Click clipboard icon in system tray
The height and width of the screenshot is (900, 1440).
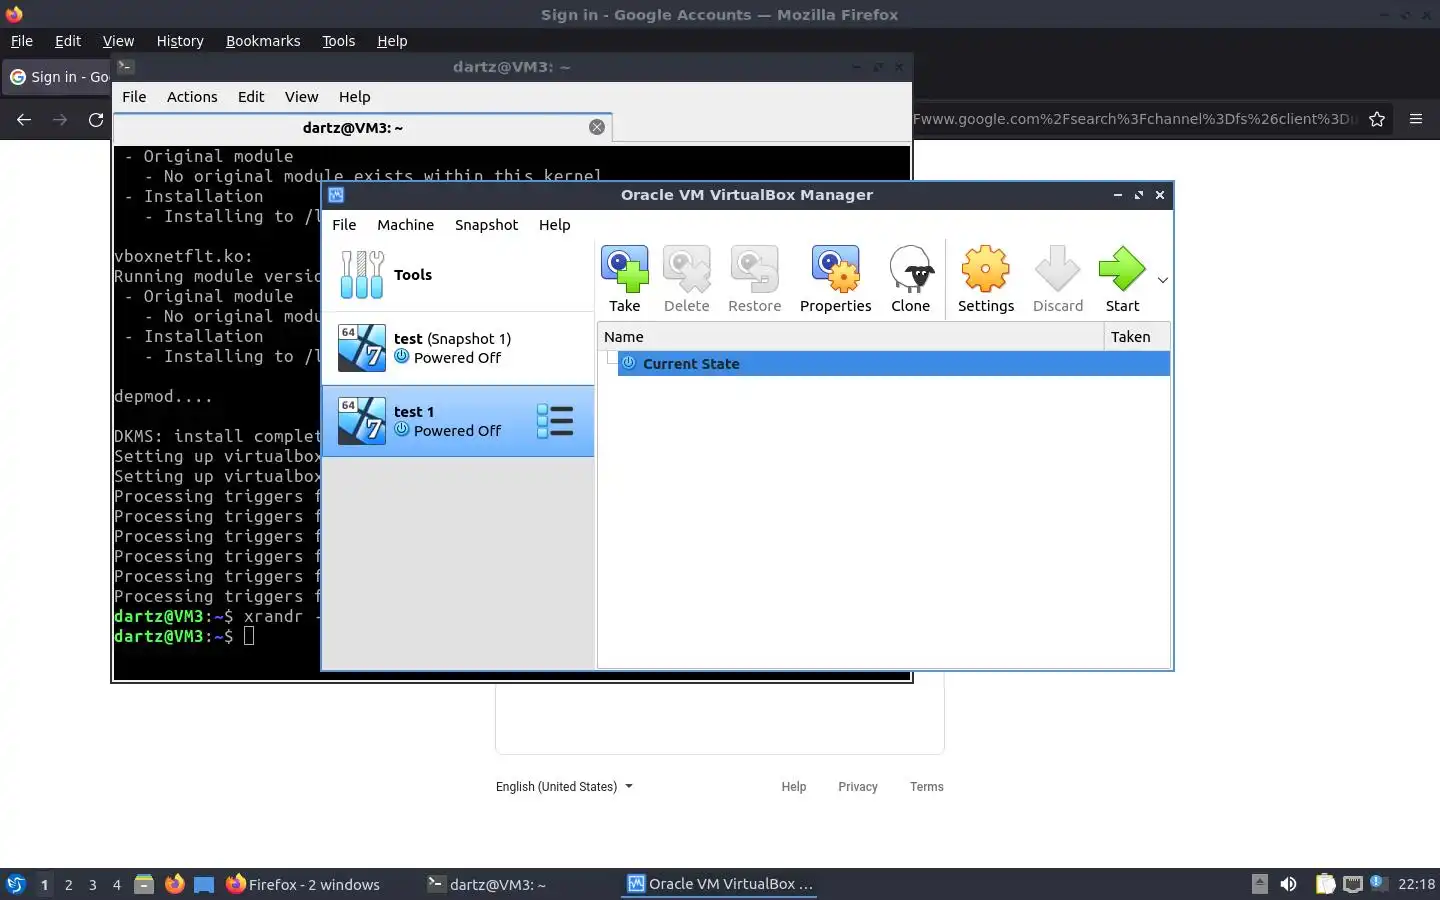[x=1325, y=884]
